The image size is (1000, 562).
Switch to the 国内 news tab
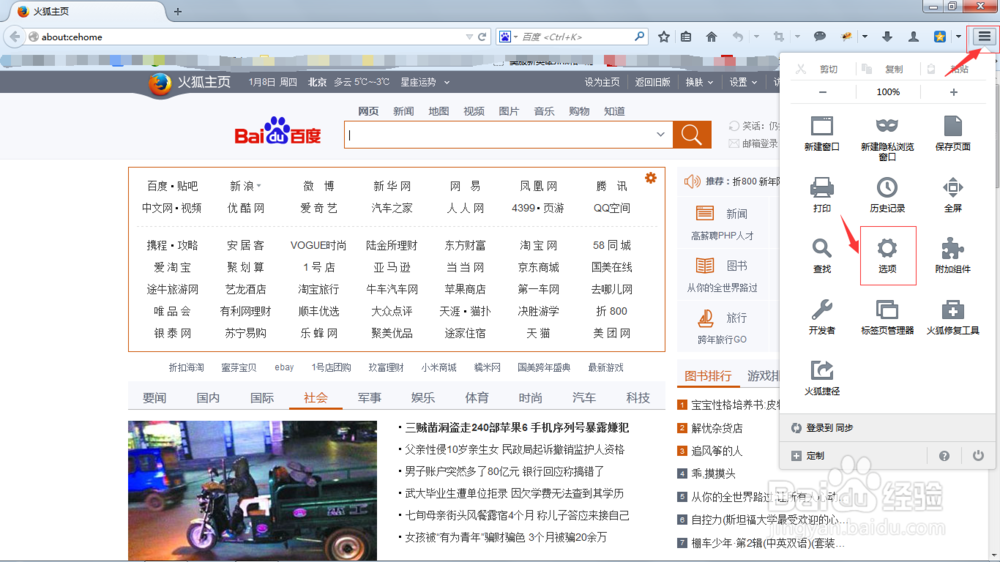click(208, 397)
